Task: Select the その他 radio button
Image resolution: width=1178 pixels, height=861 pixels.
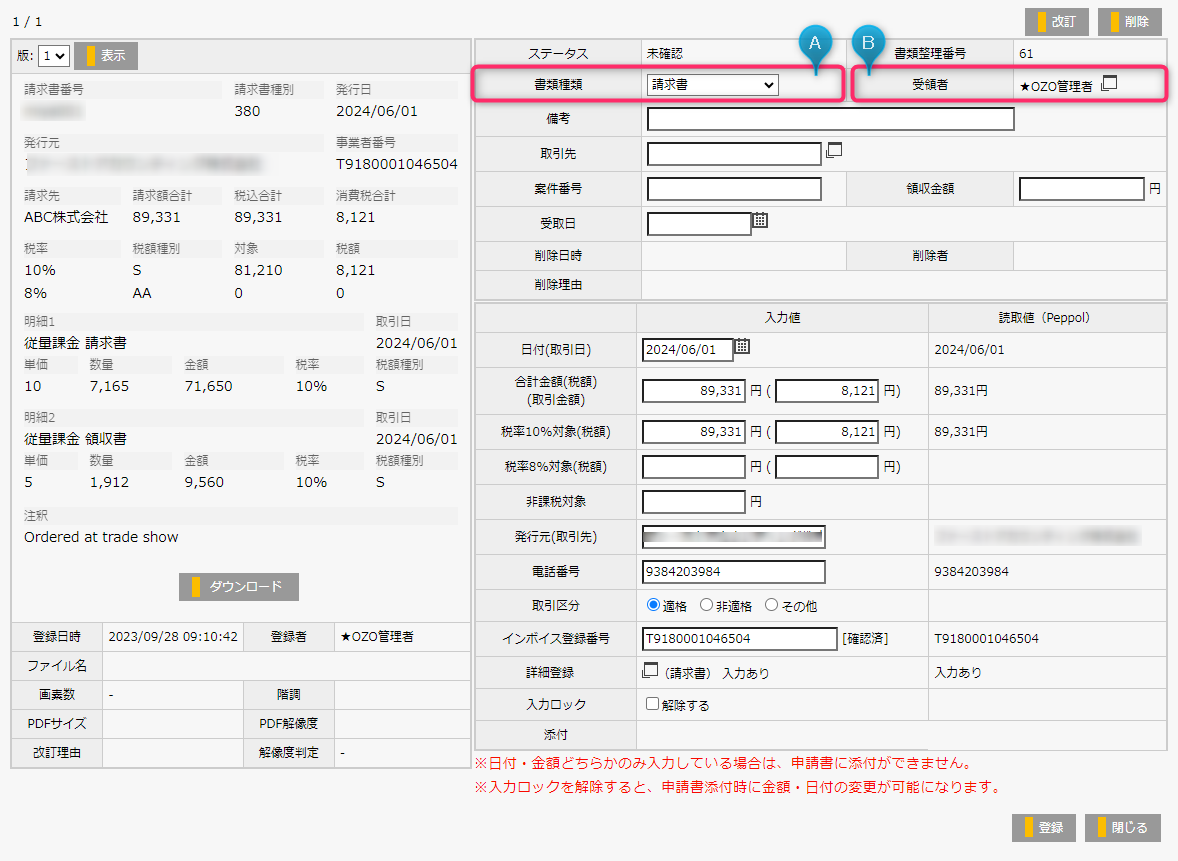Action: click(x=771, y=605)
